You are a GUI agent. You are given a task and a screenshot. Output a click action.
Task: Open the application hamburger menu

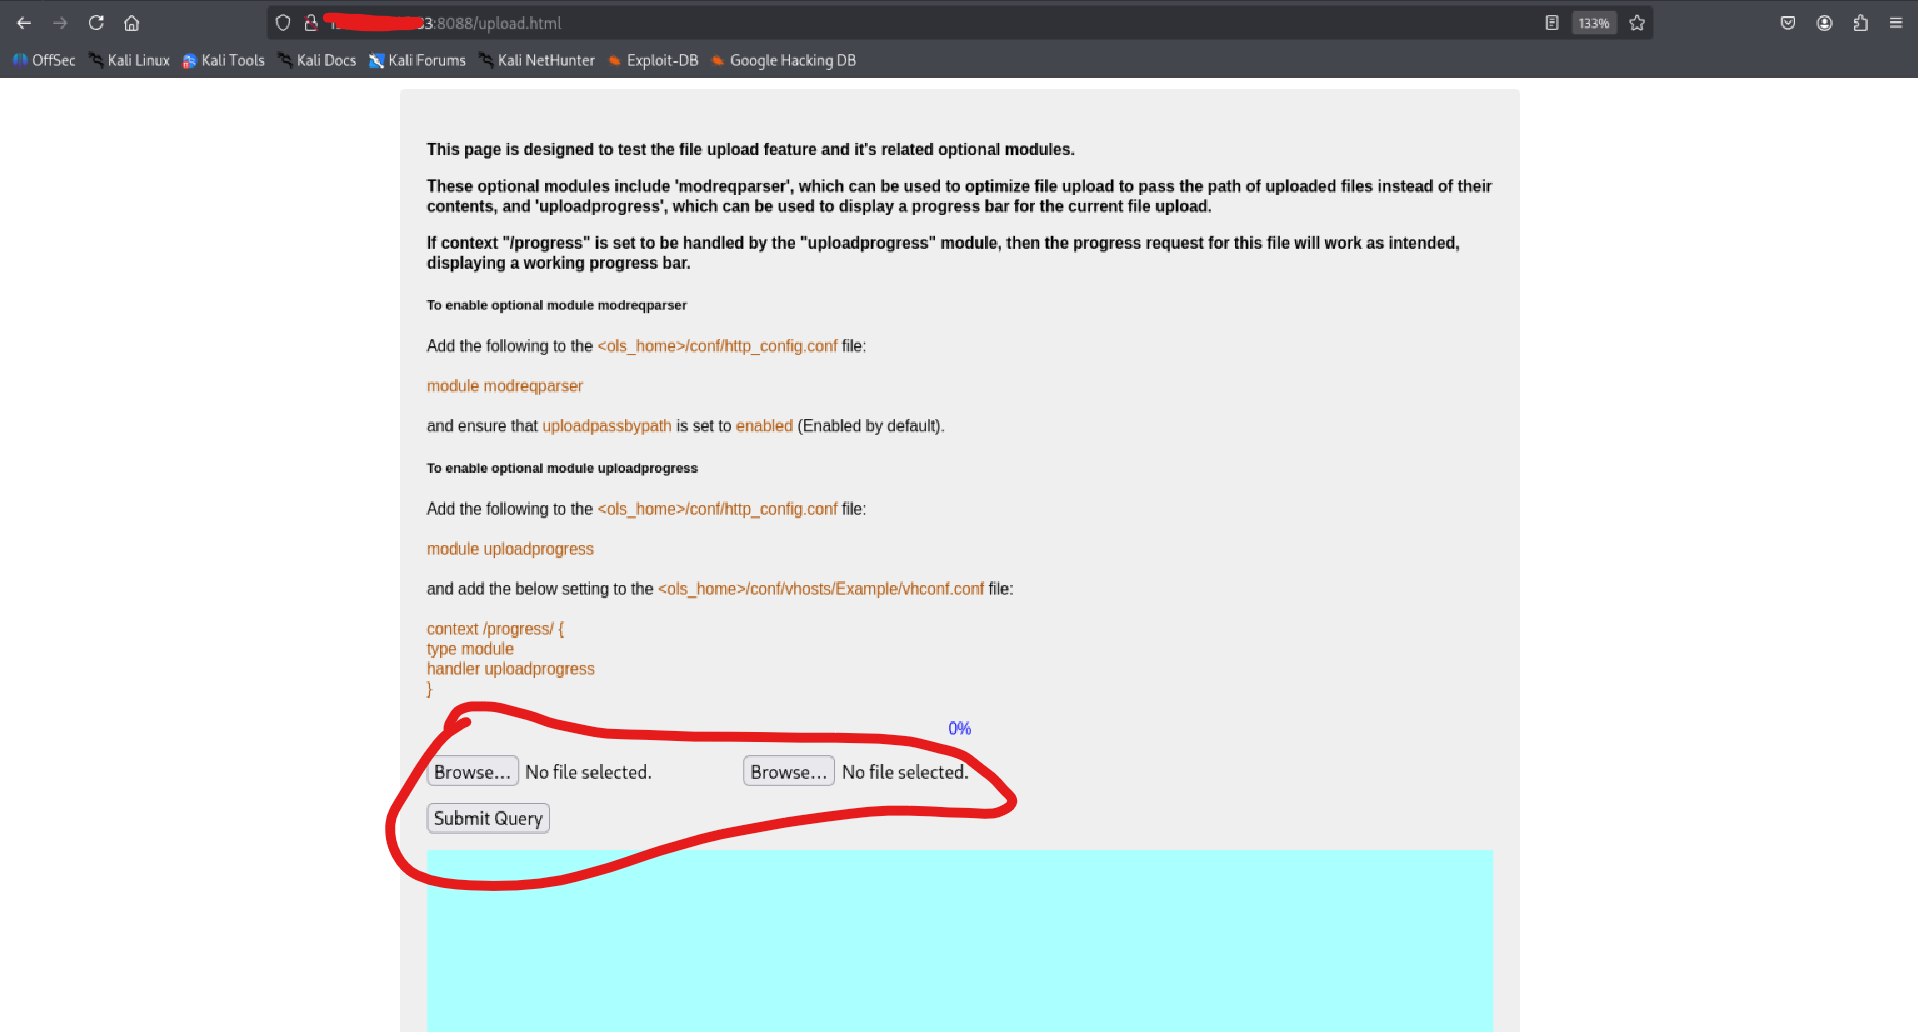click(1896, 23)
